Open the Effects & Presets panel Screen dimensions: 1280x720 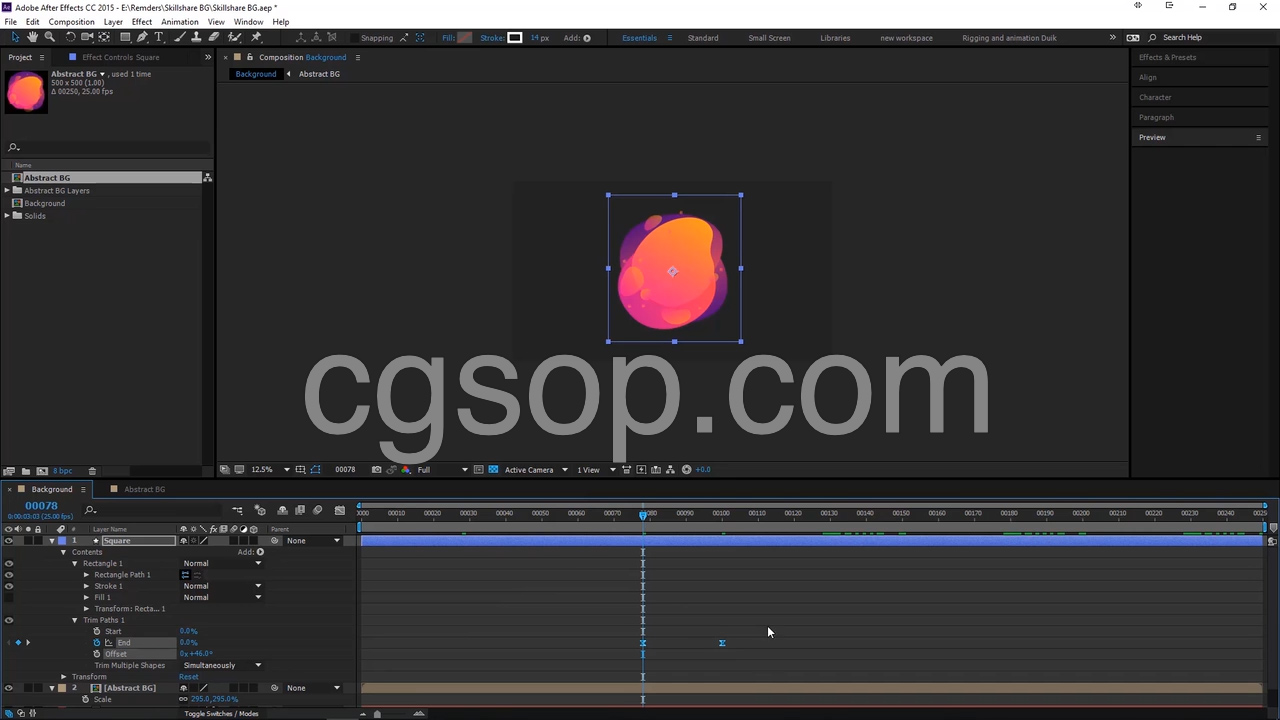pos(1167,57)
